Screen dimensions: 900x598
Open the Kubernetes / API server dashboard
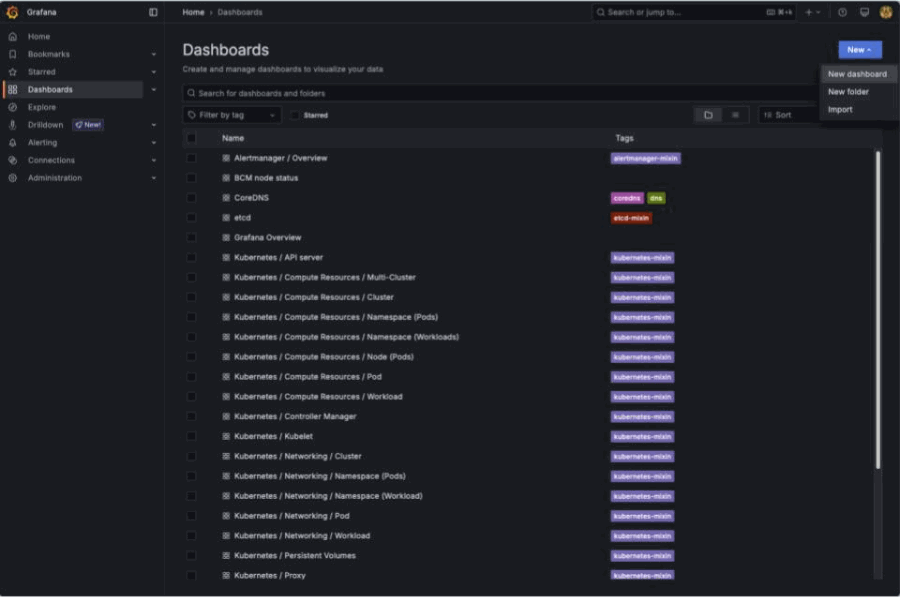tap(278, 258)
